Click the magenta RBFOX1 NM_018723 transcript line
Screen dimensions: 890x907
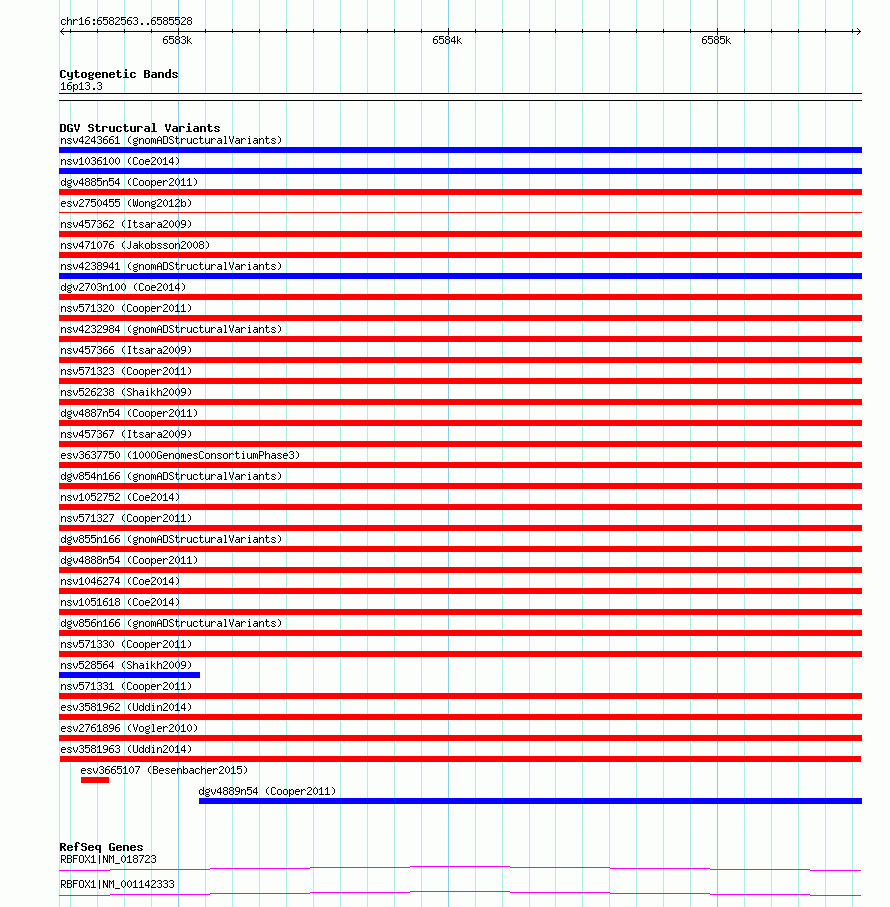pos(460,868)
